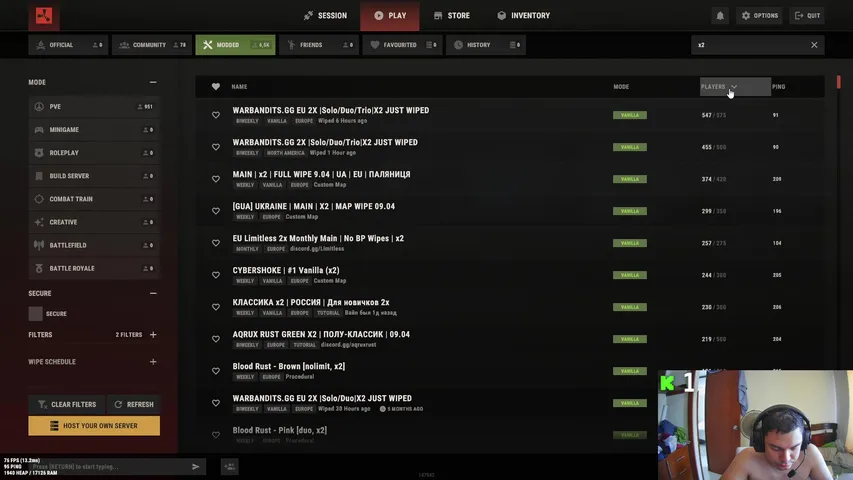Favourite the [GUA] UKRAINE MAIN X2 server
Screen dimensions: 853x480
pos(216,211)
